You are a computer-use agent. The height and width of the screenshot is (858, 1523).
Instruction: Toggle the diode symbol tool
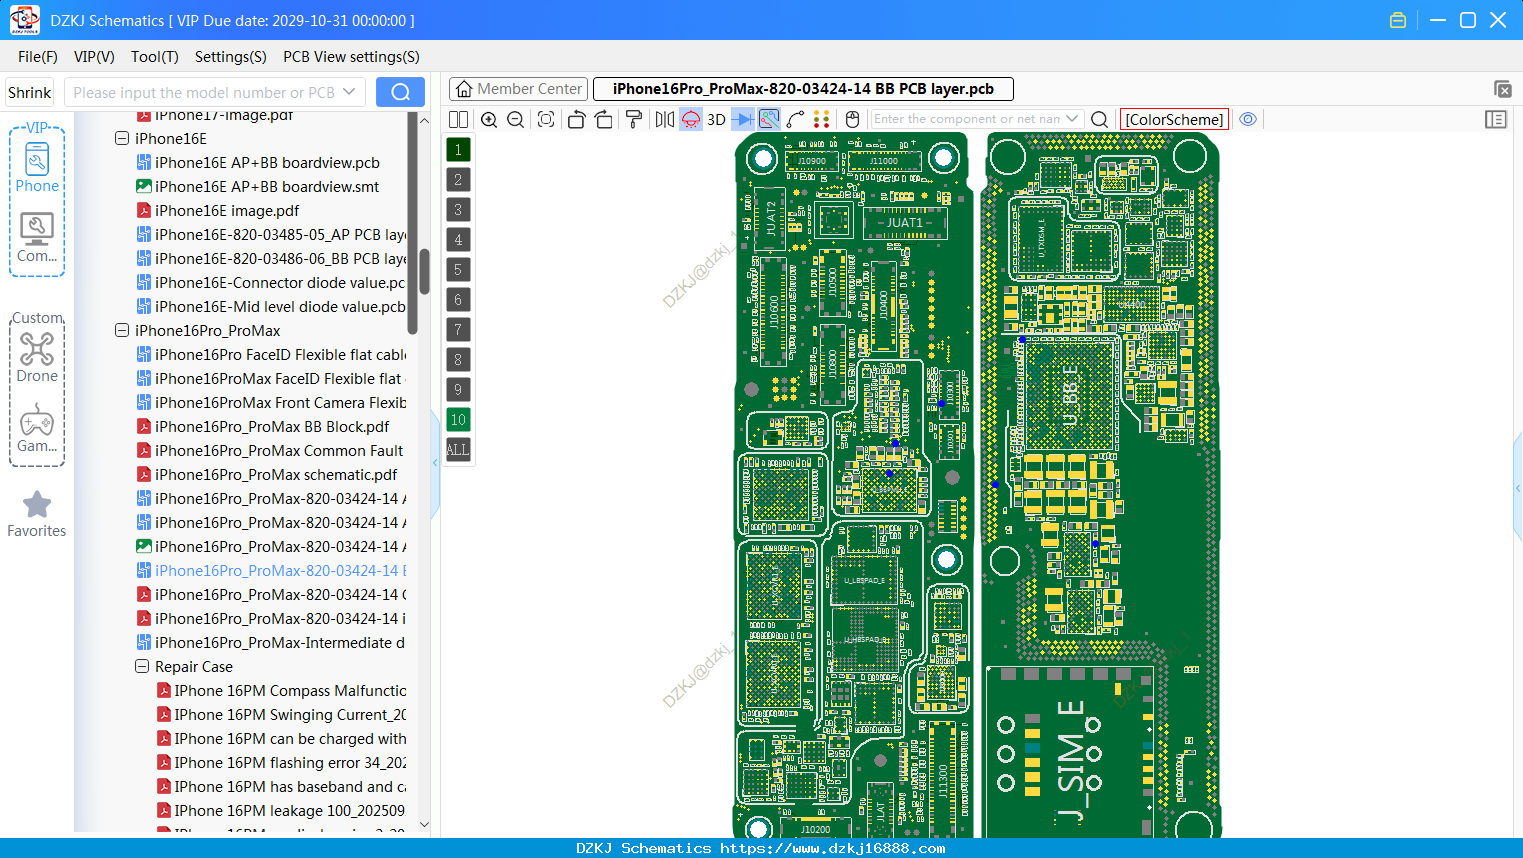pos(743,119)
